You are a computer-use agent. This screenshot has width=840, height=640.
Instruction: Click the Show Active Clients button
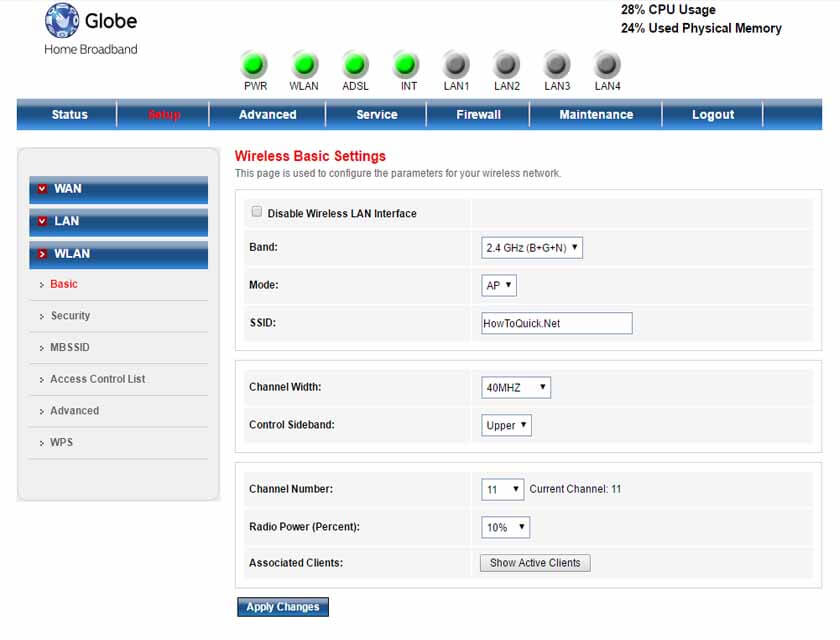click(536, 562)
